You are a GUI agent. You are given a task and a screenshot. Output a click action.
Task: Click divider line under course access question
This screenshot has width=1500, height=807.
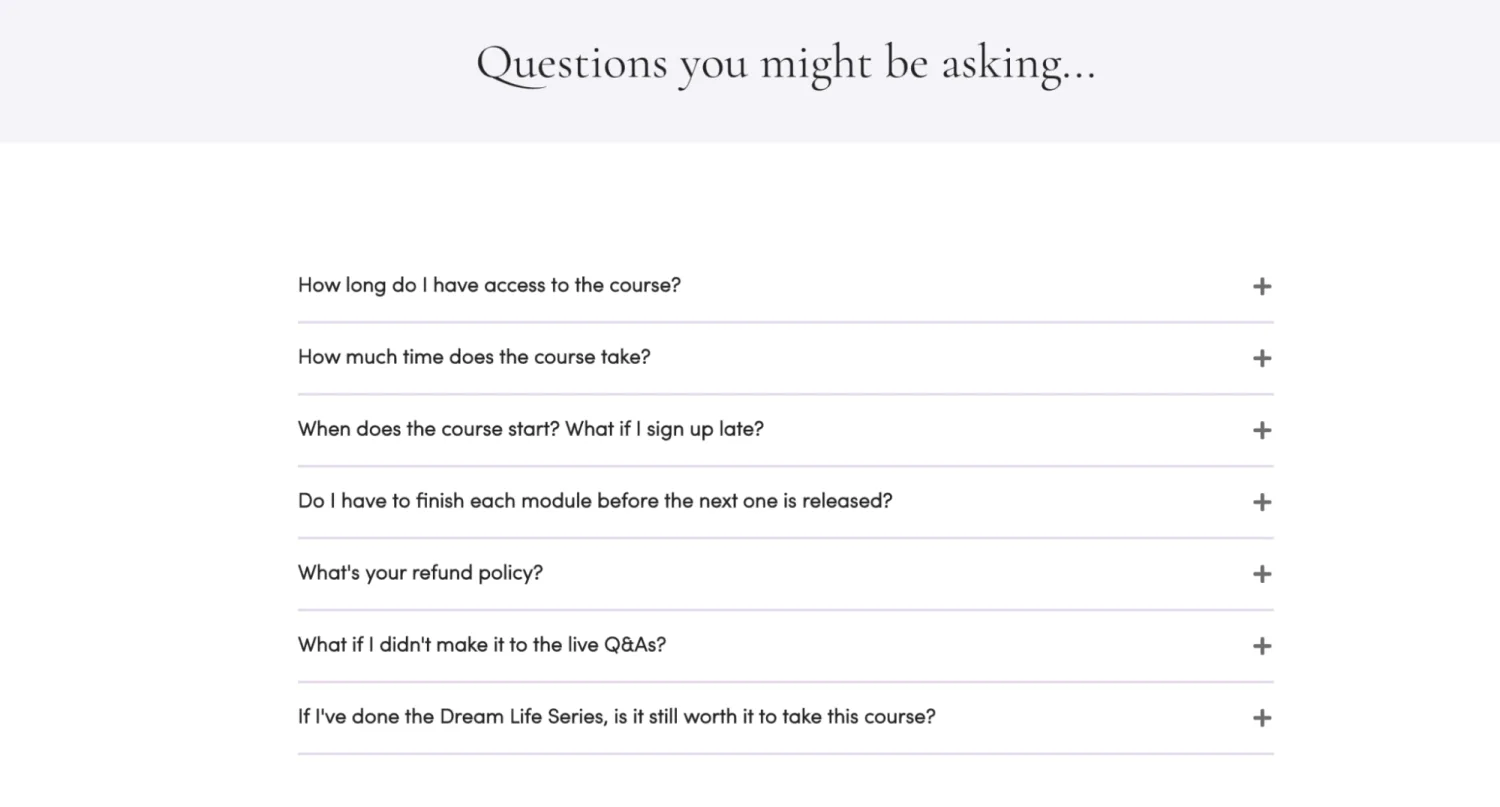tap(785, 322)
